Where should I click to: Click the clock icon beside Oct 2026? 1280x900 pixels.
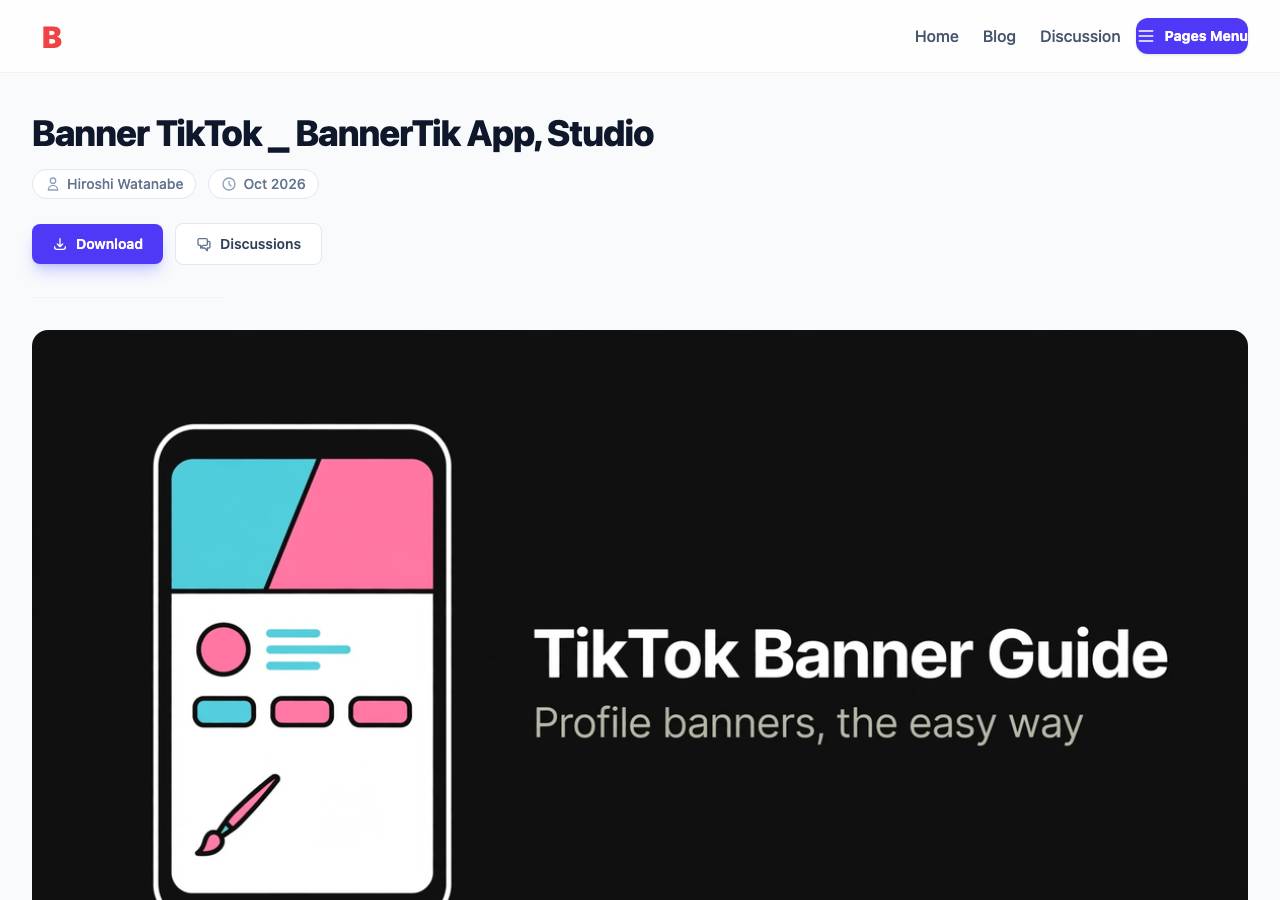(x=229, y=184)
